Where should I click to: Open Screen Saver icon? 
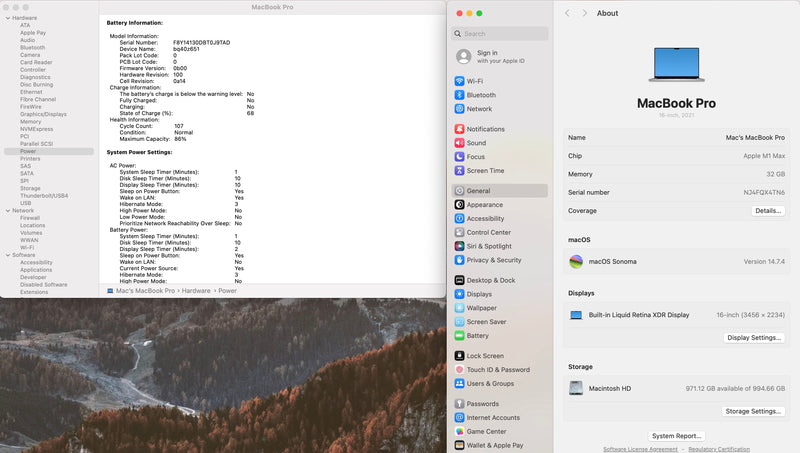tap(459, 321)
